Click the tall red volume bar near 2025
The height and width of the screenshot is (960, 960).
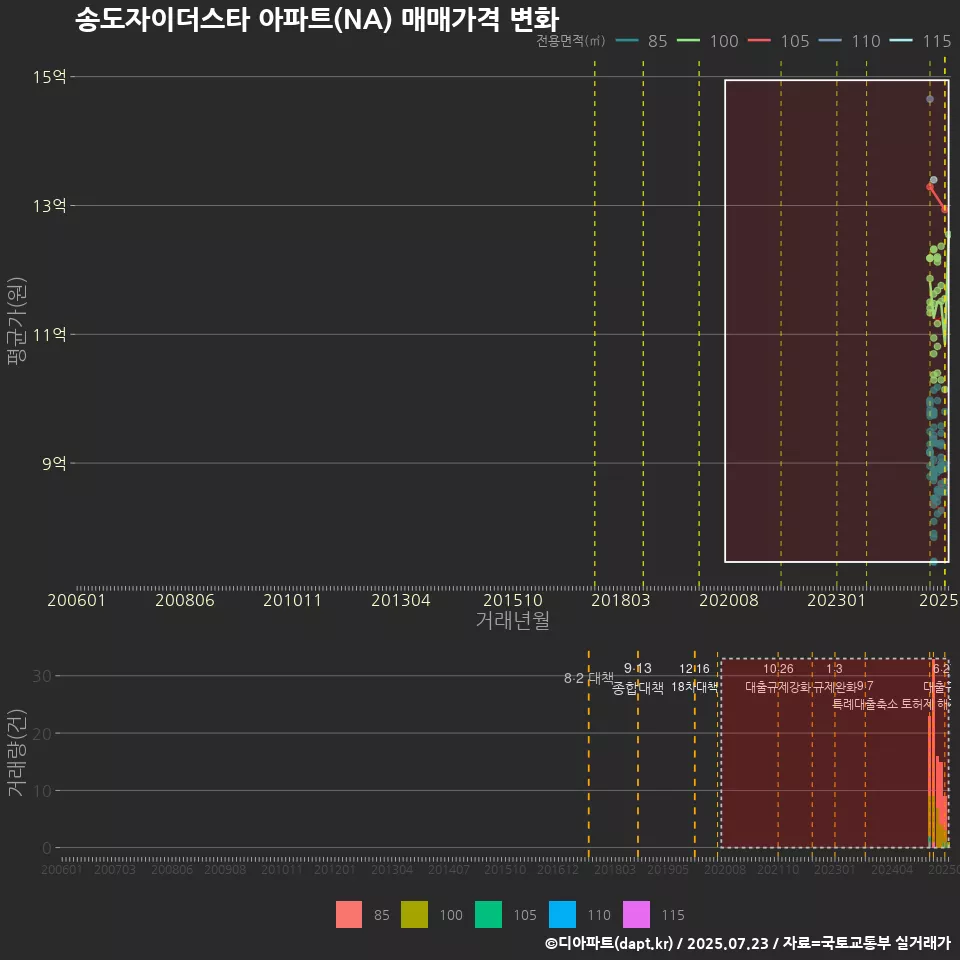point(930,780)
